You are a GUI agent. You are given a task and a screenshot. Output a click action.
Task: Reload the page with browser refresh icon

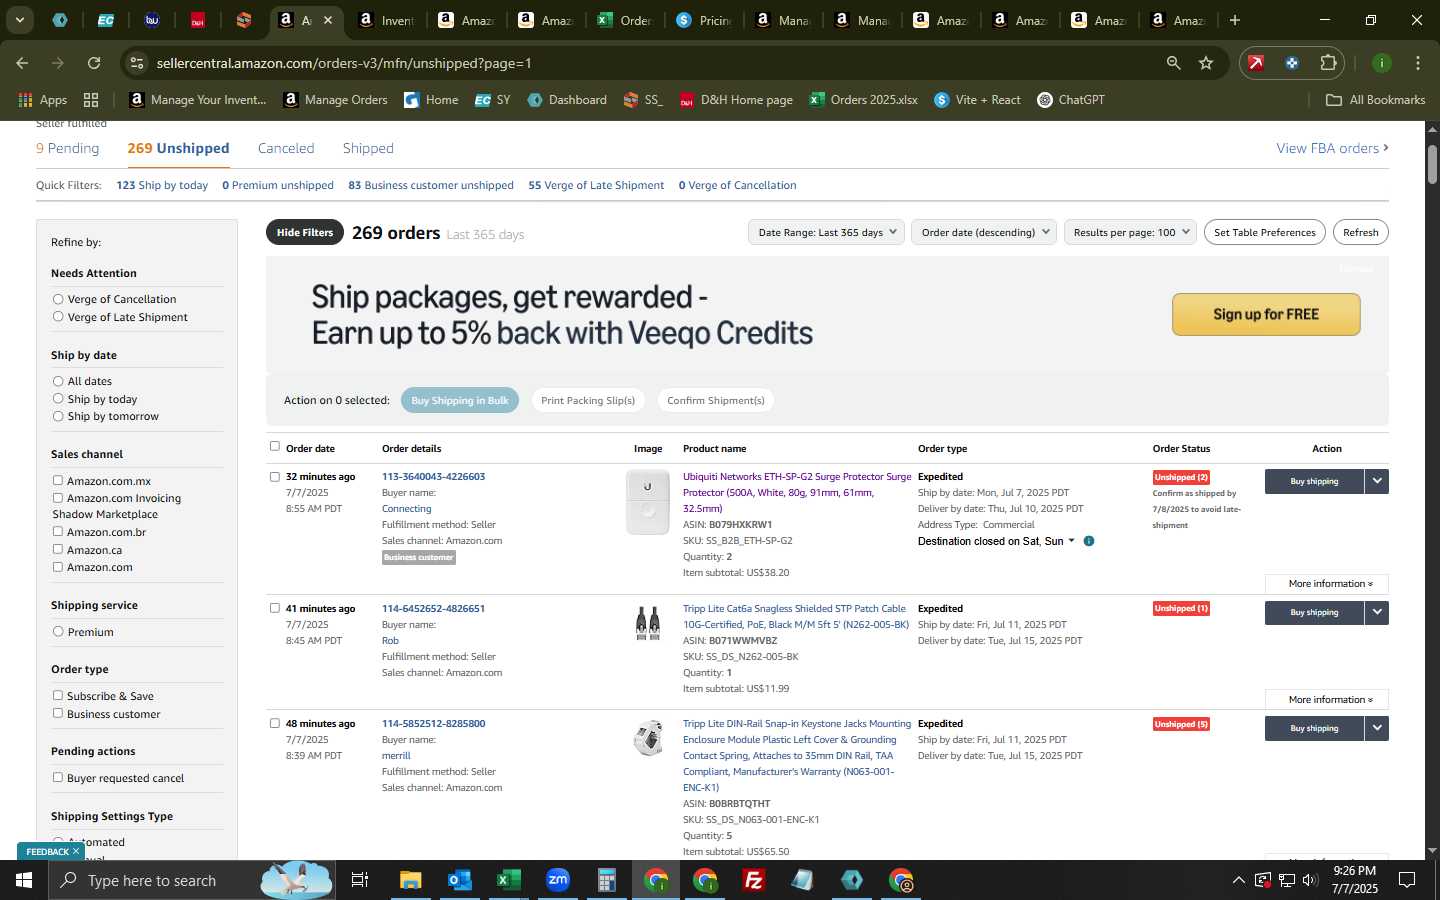94,63
